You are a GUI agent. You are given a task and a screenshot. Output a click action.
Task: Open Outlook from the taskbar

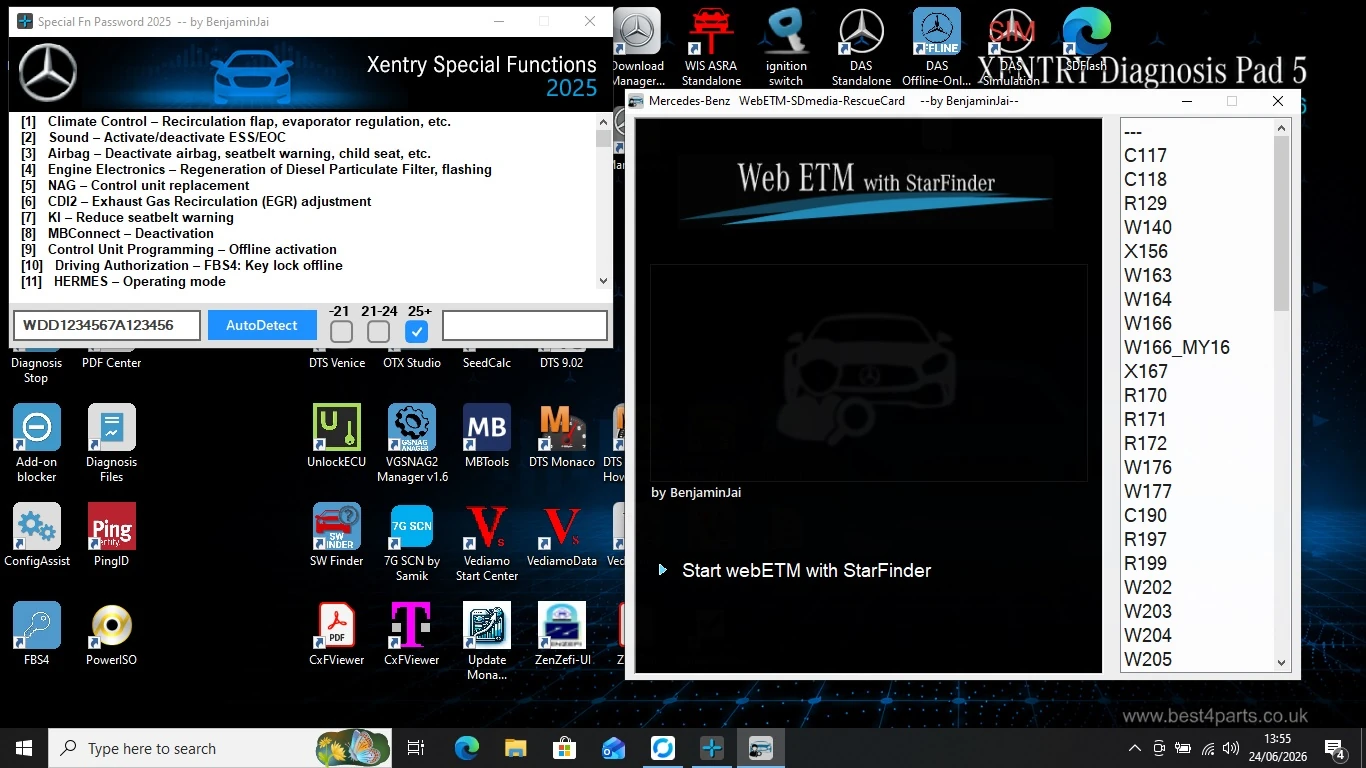coord(614,748)
